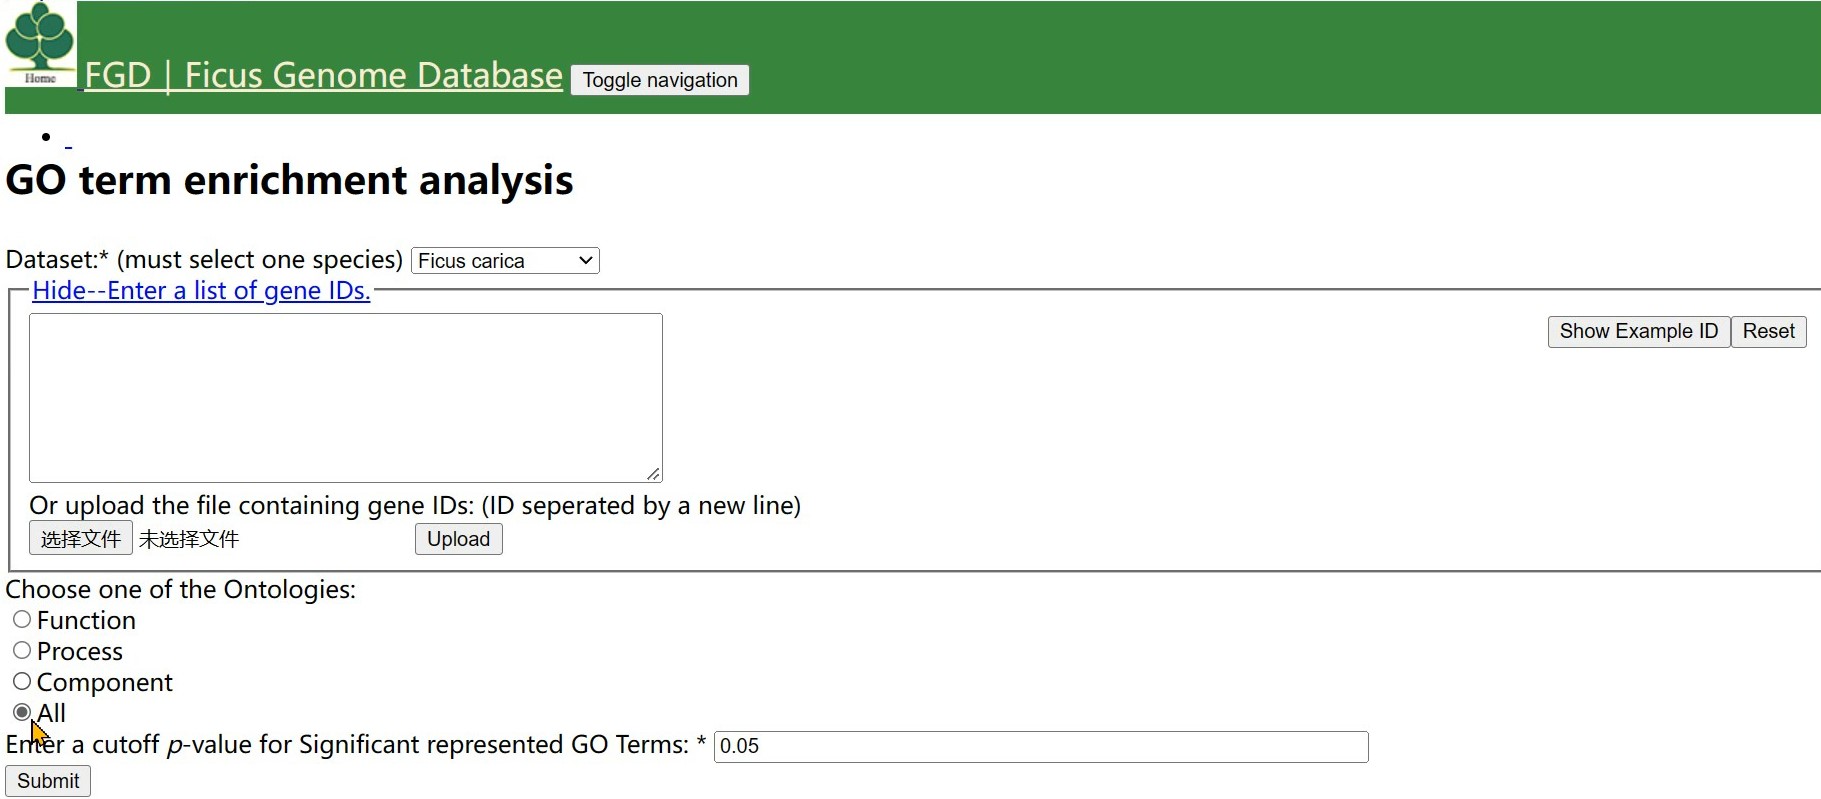
Task: Select the Function ontology radio button
Action: click(x=22, y=620)
